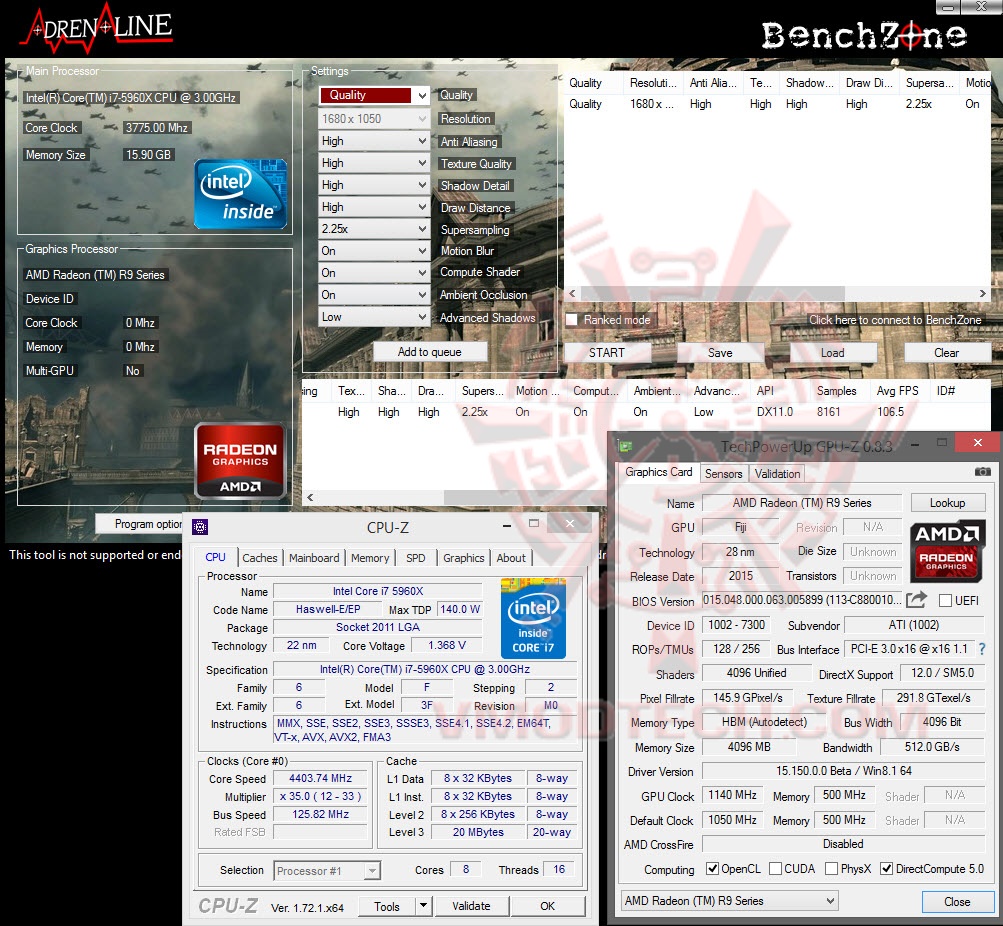
Task: Toggle the DirectCompute 5.0 checkbox
Action: 886,868
